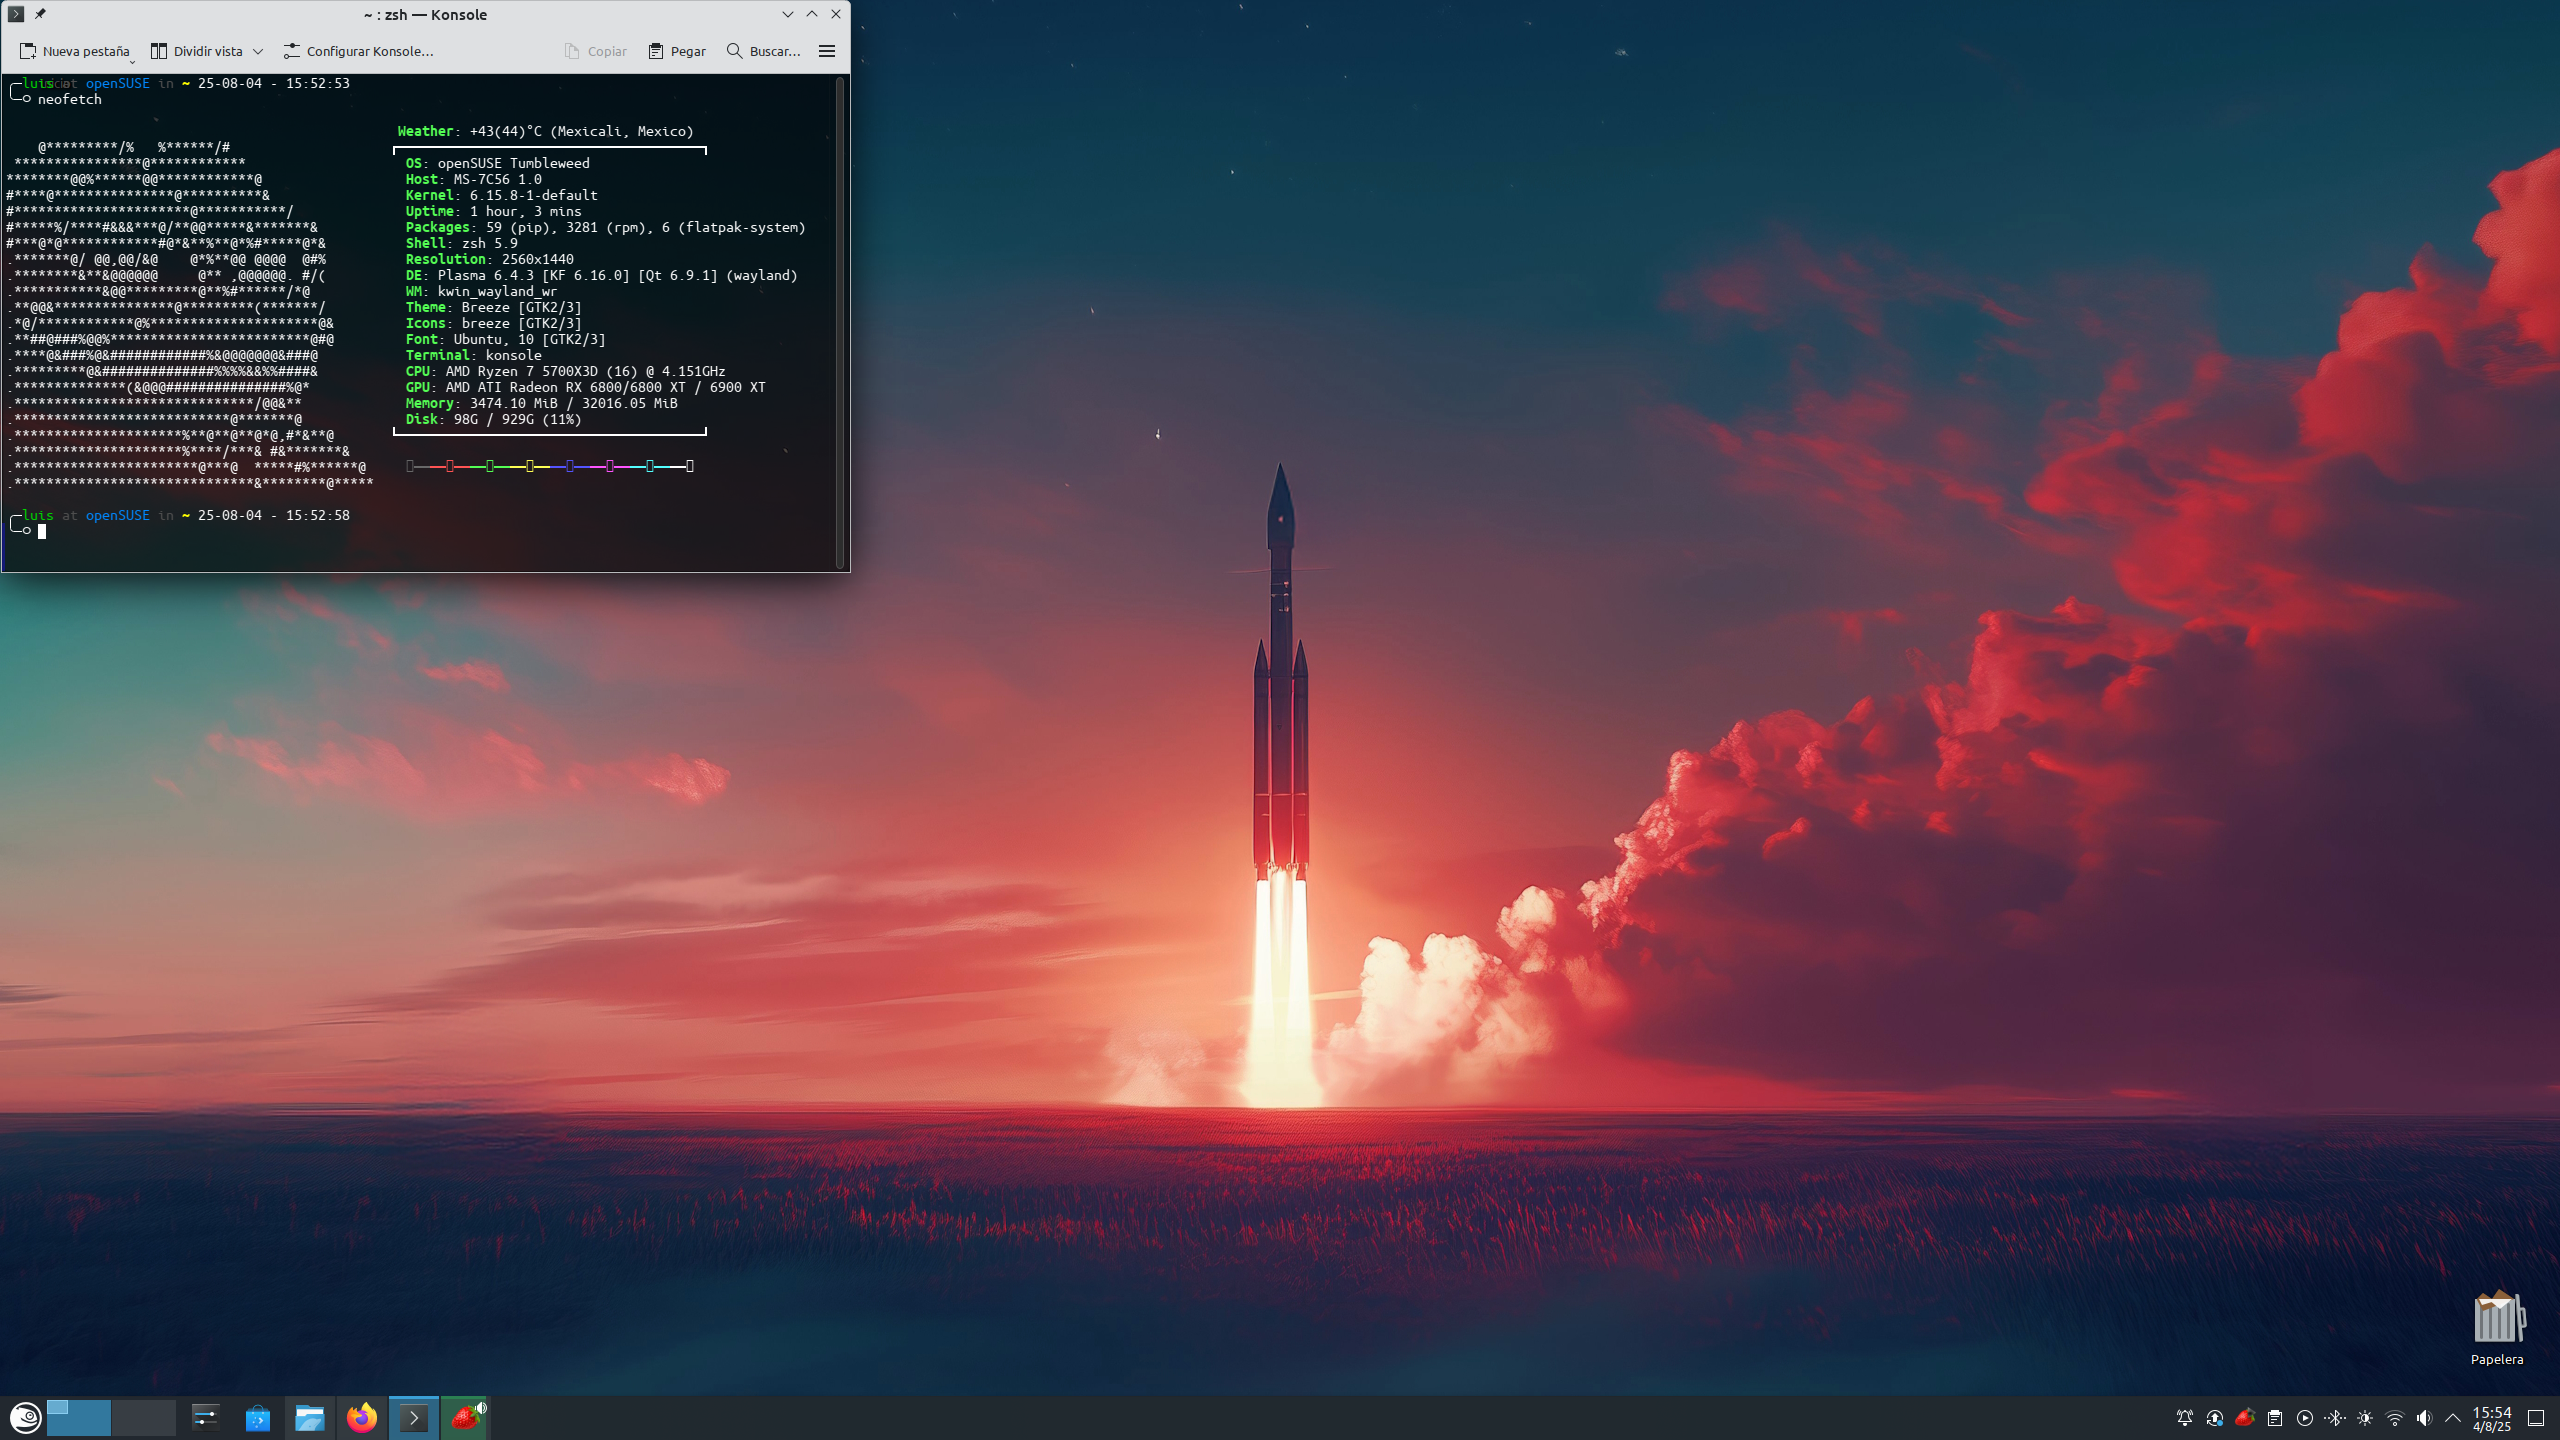
Task: Click the 'Weather: +43(44)°C' line
Action: [x=545, y=131]
